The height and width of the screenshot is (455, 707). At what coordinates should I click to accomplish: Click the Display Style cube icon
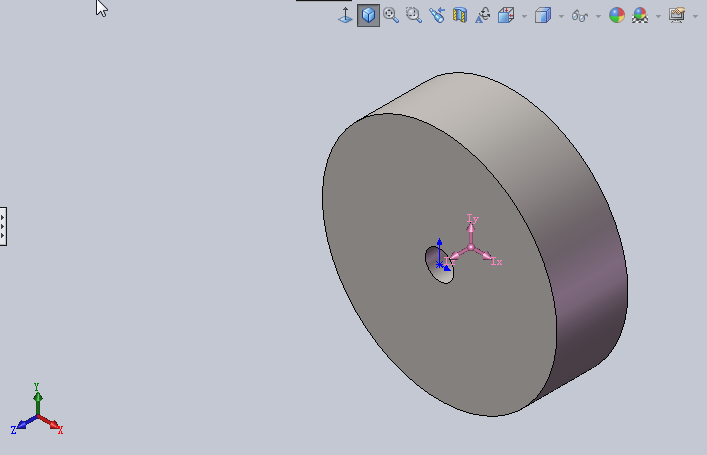[543, 15]
